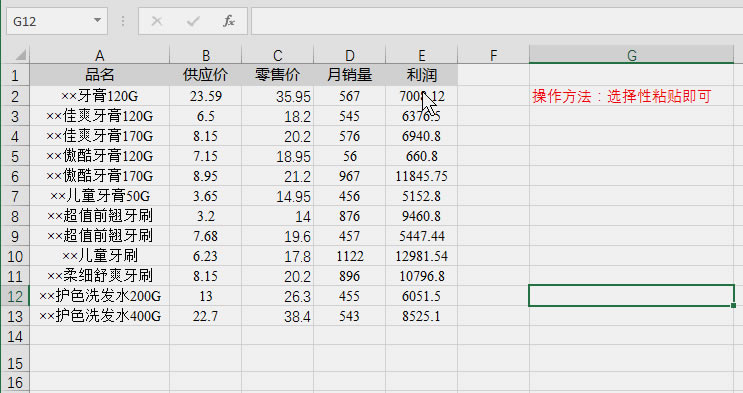Viewport: 743px width, 393px height.
Task: Select cell ××佳爽牙膏120G
Action: [x=100, y=116]
